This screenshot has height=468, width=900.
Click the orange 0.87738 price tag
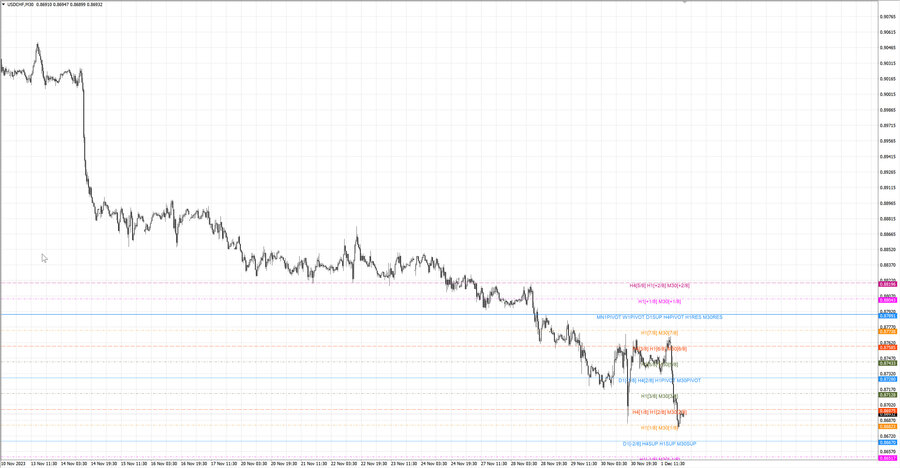pos(888,331)
